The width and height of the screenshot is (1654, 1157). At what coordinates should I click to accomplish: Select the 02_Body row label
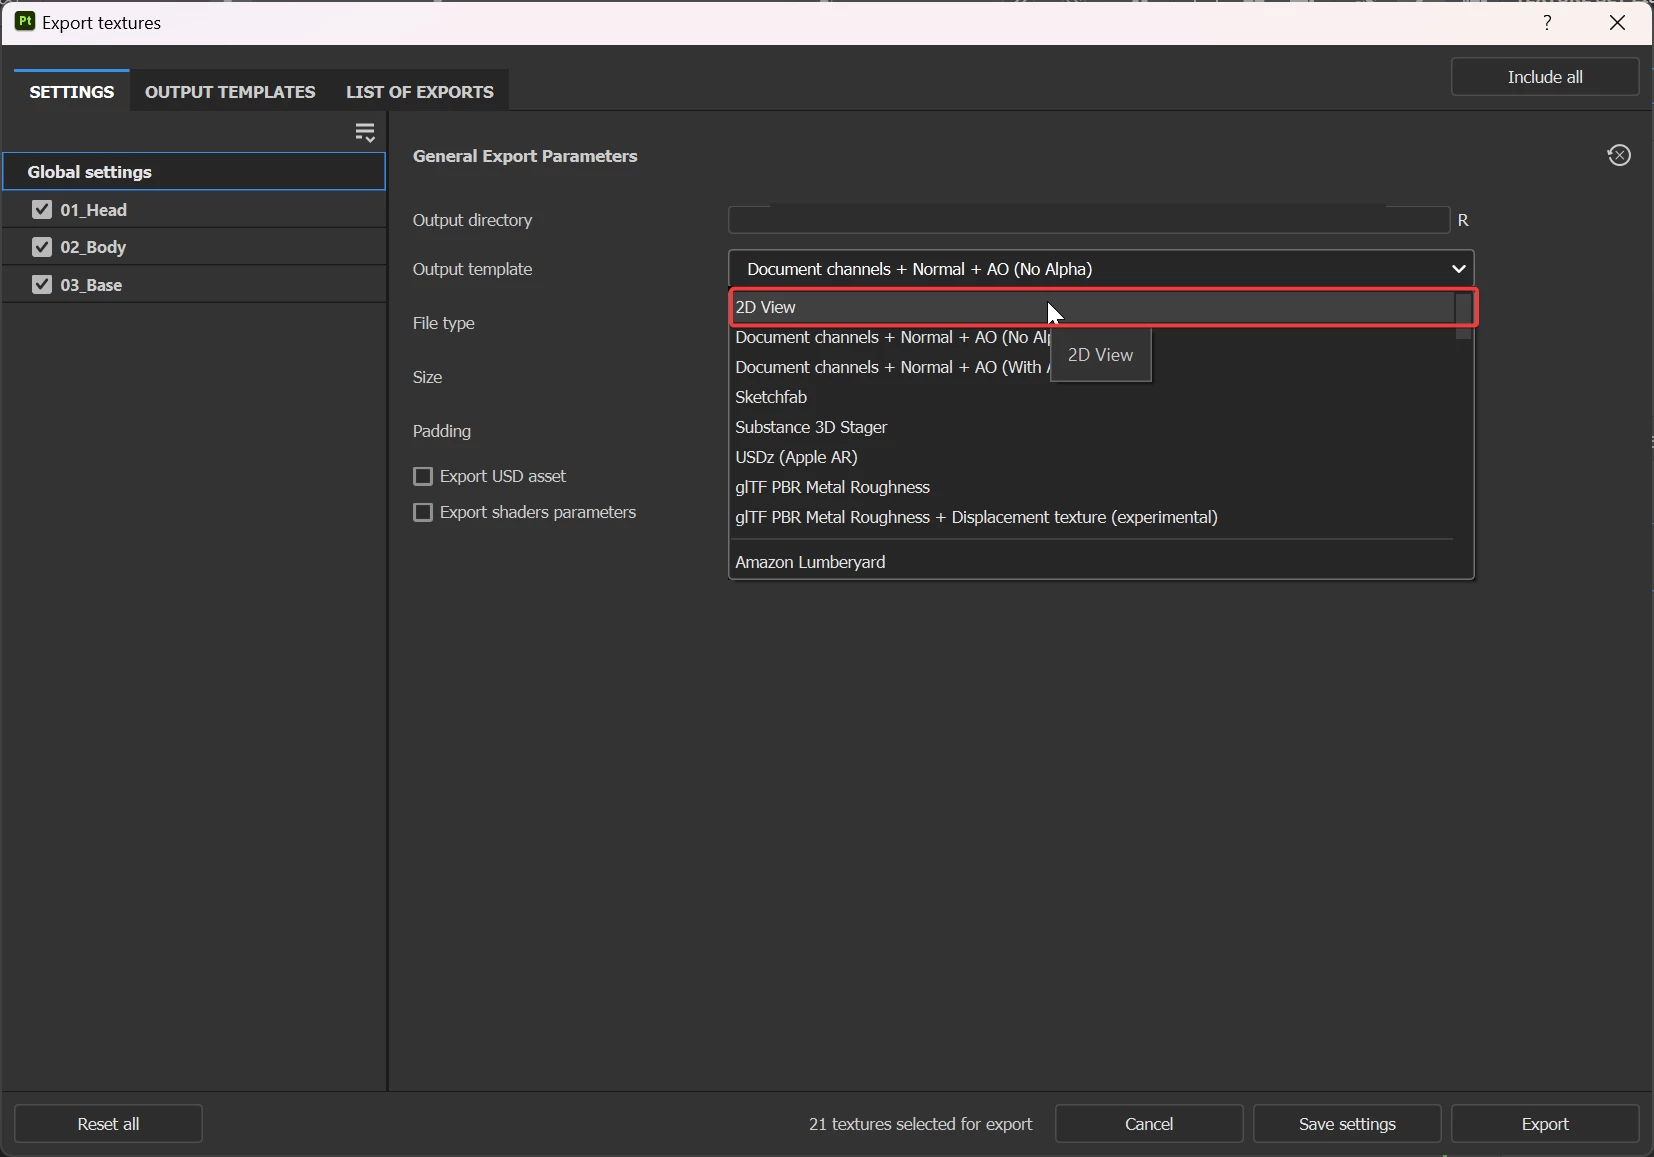point(93,247)
